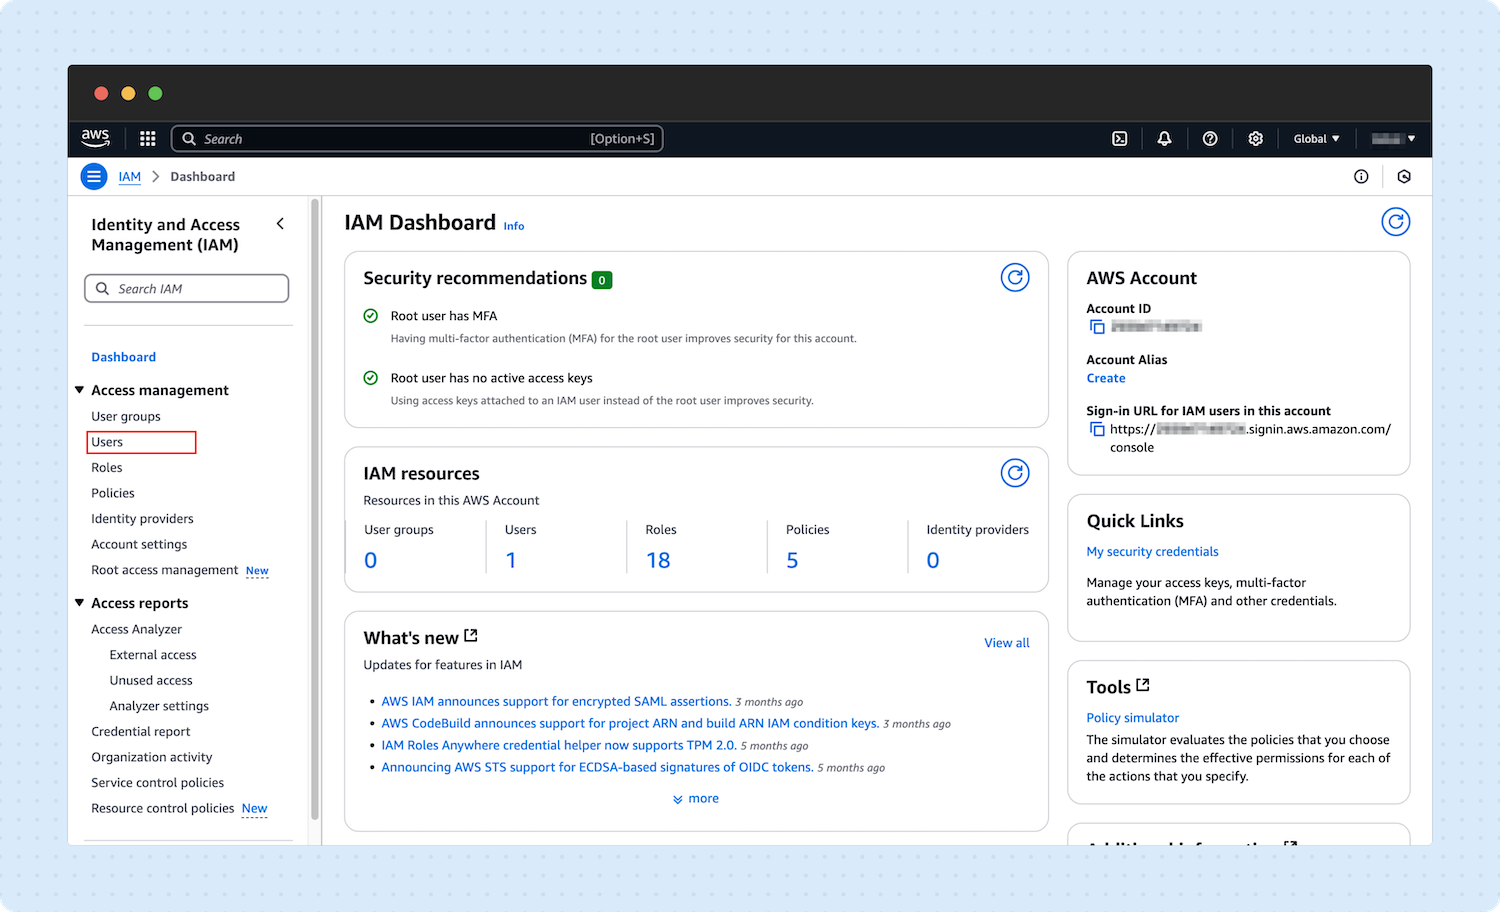Open the Policy simulator link
The height and width of the screenshot is (912, 1500).
point(1133,718)
